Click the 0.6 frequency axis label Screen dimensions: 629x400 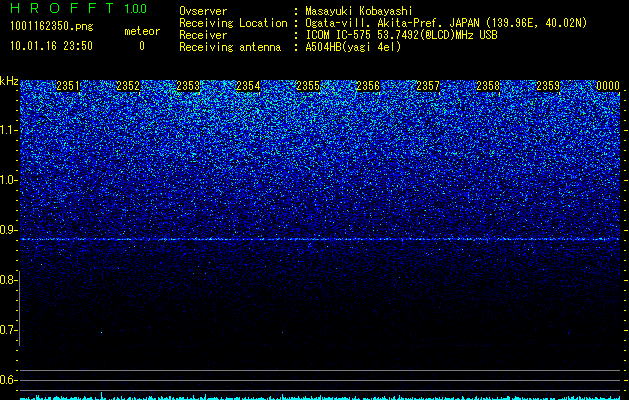click(7, 380)
